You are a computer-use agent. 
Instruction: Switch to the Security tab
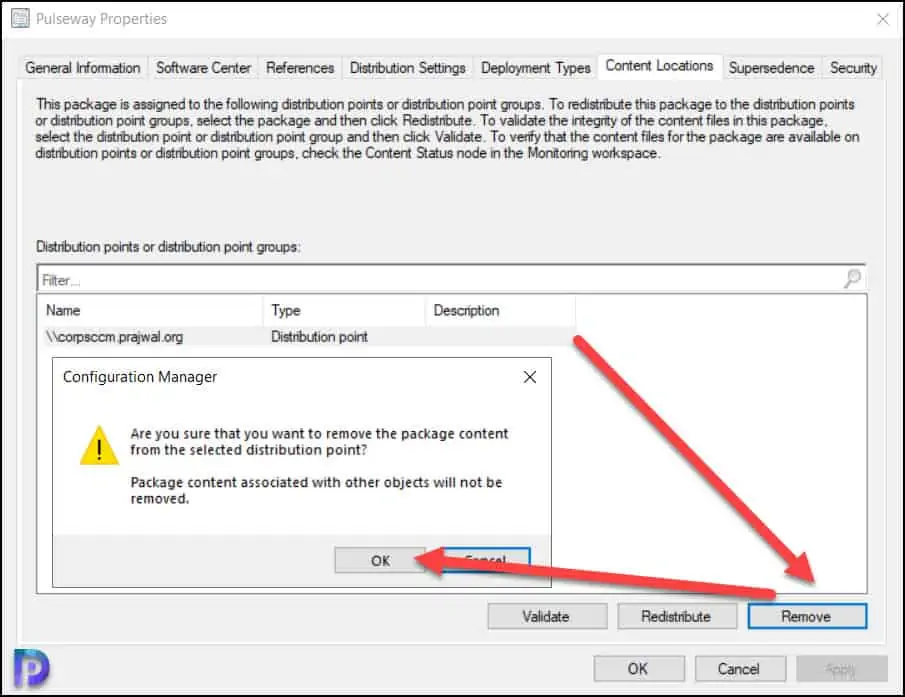pyautogui.click(x=852, y=68)
